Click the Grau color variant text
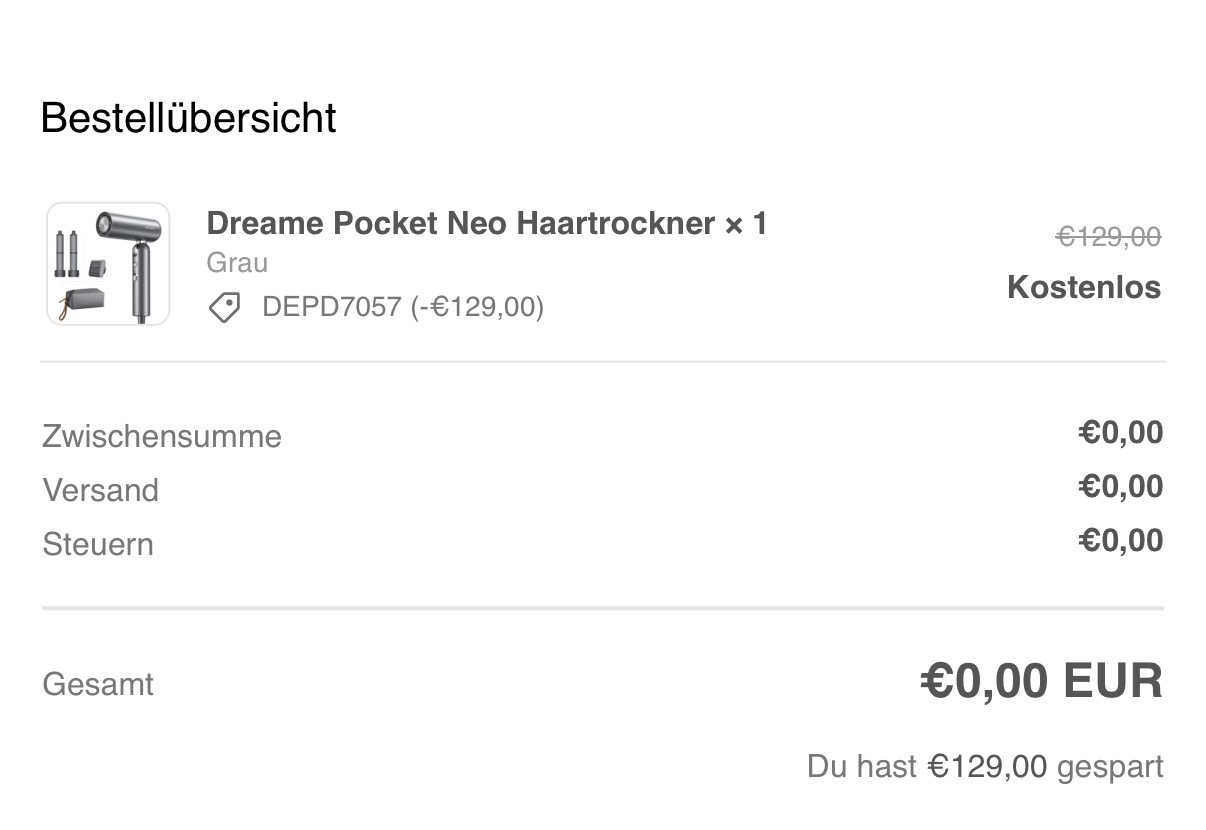 pos(237,263)
